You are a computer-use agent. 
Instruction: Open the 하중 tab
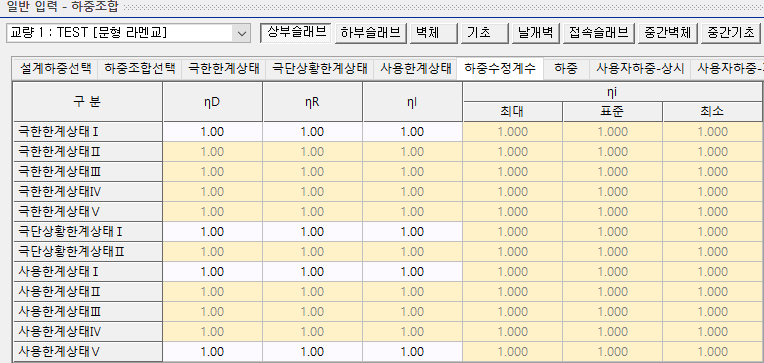tap(566, 69)
